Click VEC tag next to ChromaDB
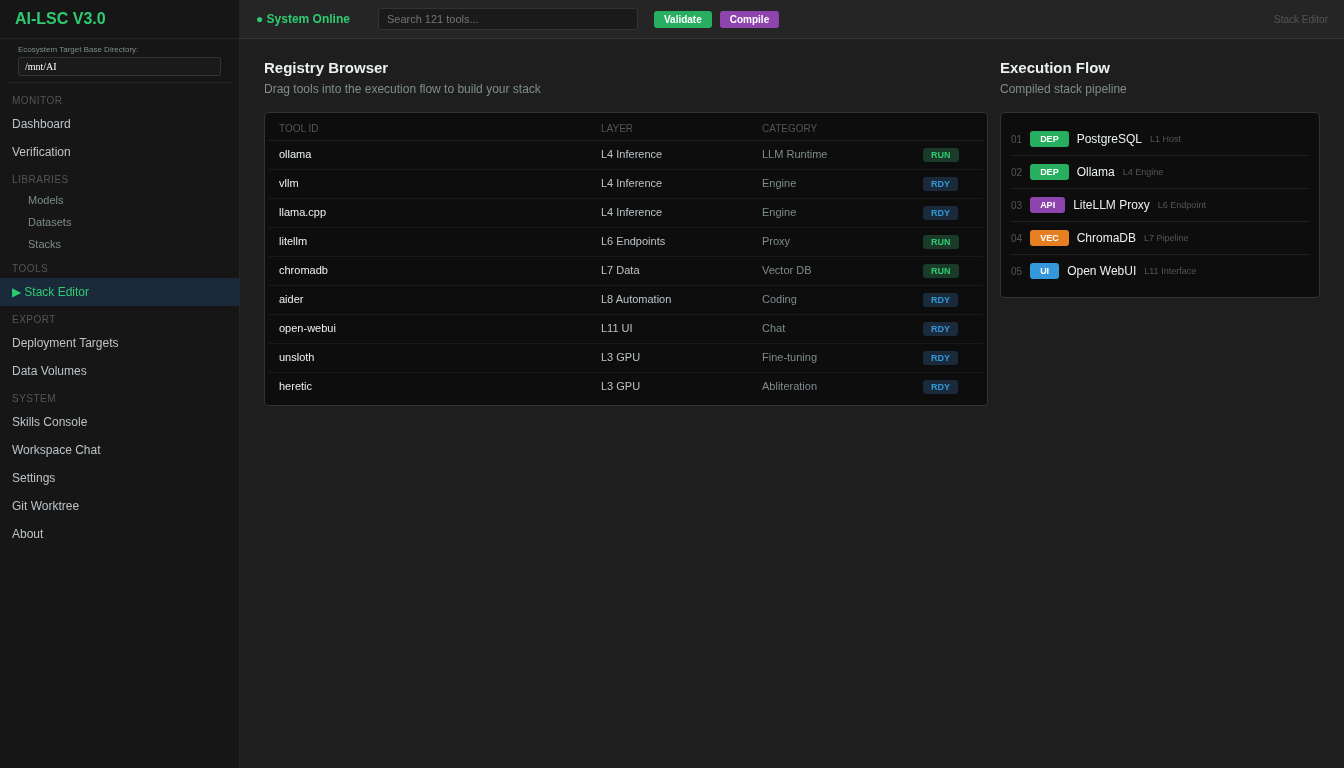The image size is (1344, 768). (1049, 238)
